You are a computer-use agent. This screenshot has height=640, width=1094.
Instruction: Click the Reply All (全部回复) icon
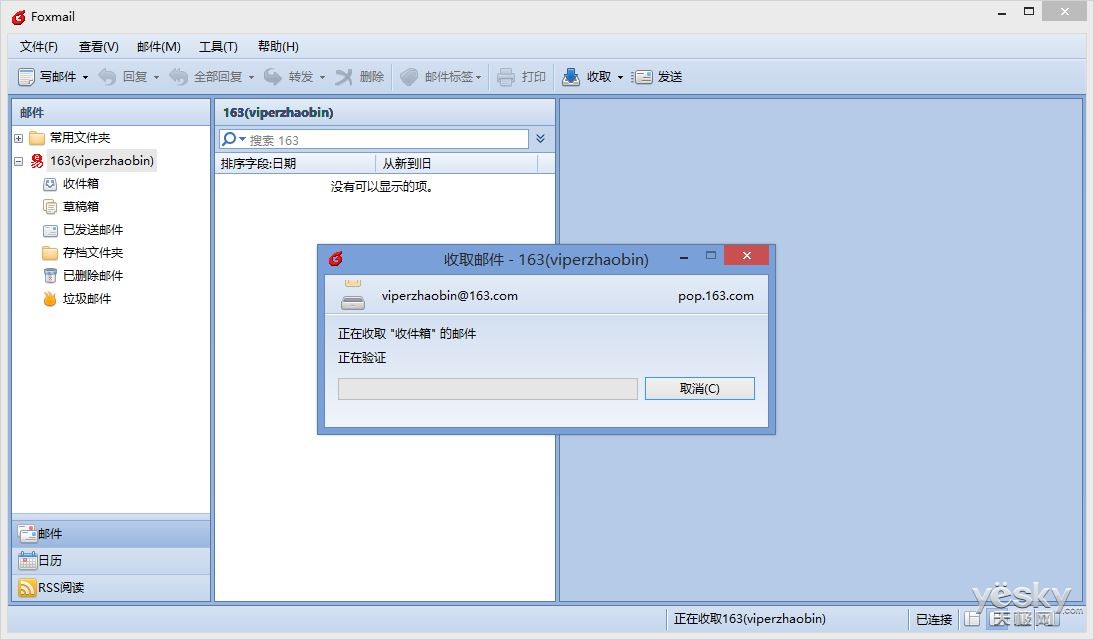tap(179, 77)
